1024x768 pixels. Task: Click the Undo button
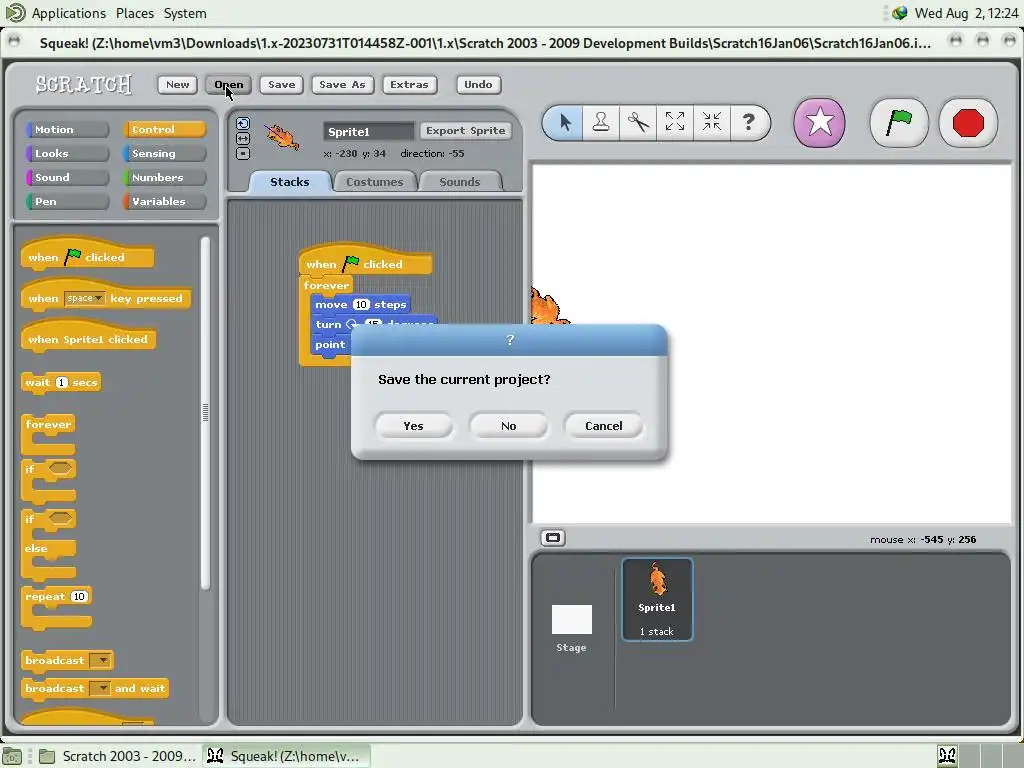click(478, 84)
